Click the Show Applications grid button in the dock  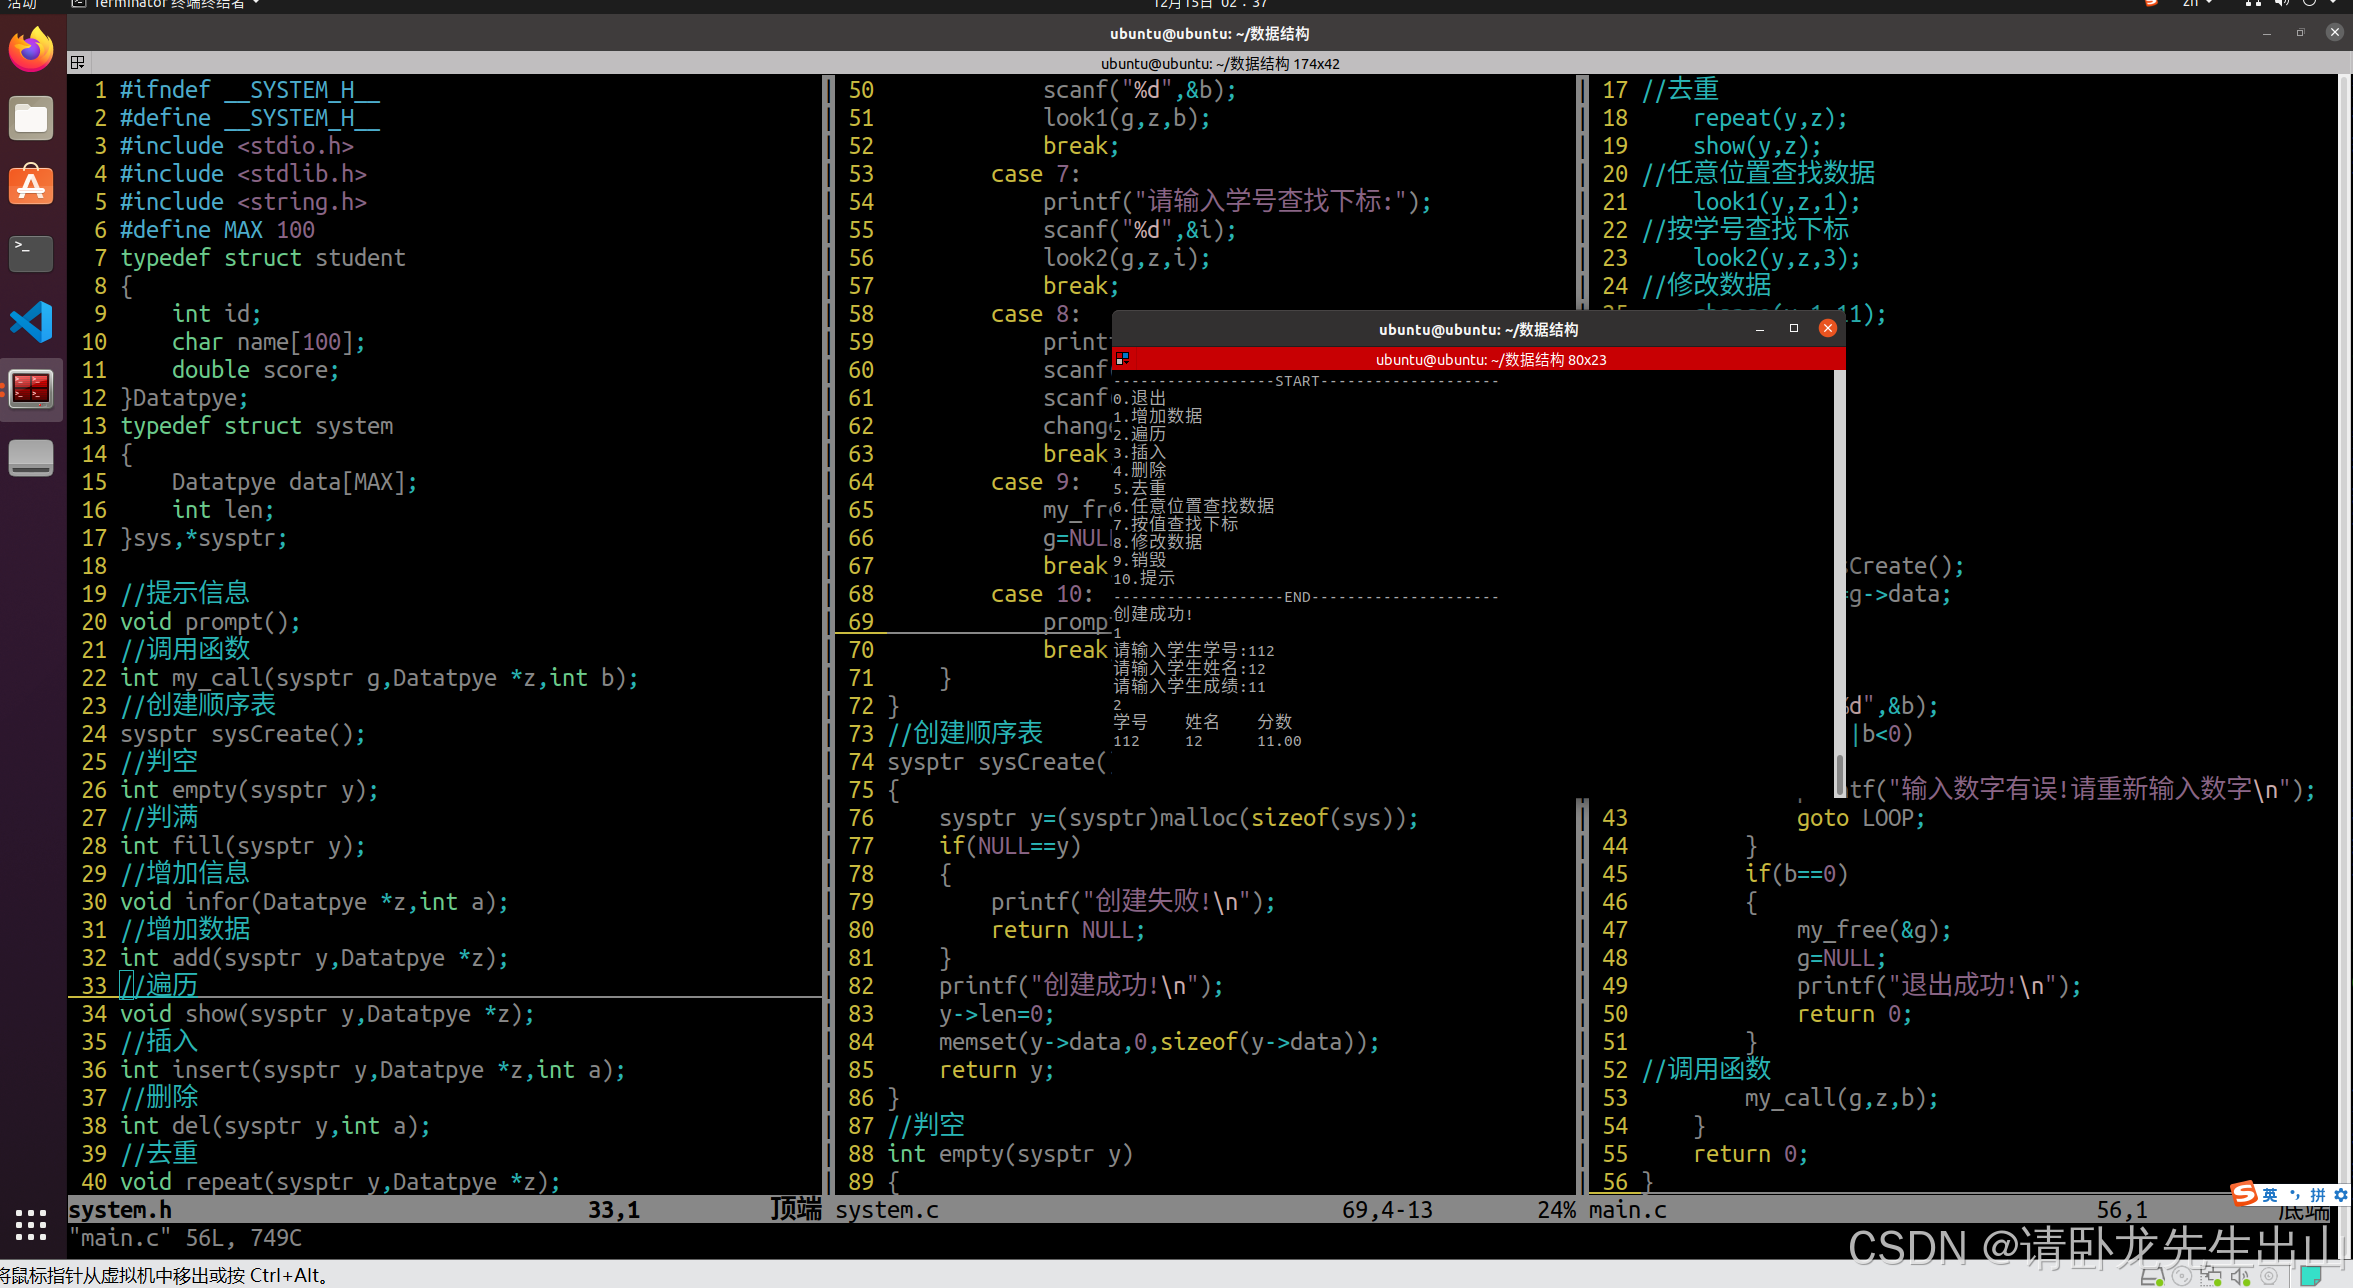point(30,1225)
